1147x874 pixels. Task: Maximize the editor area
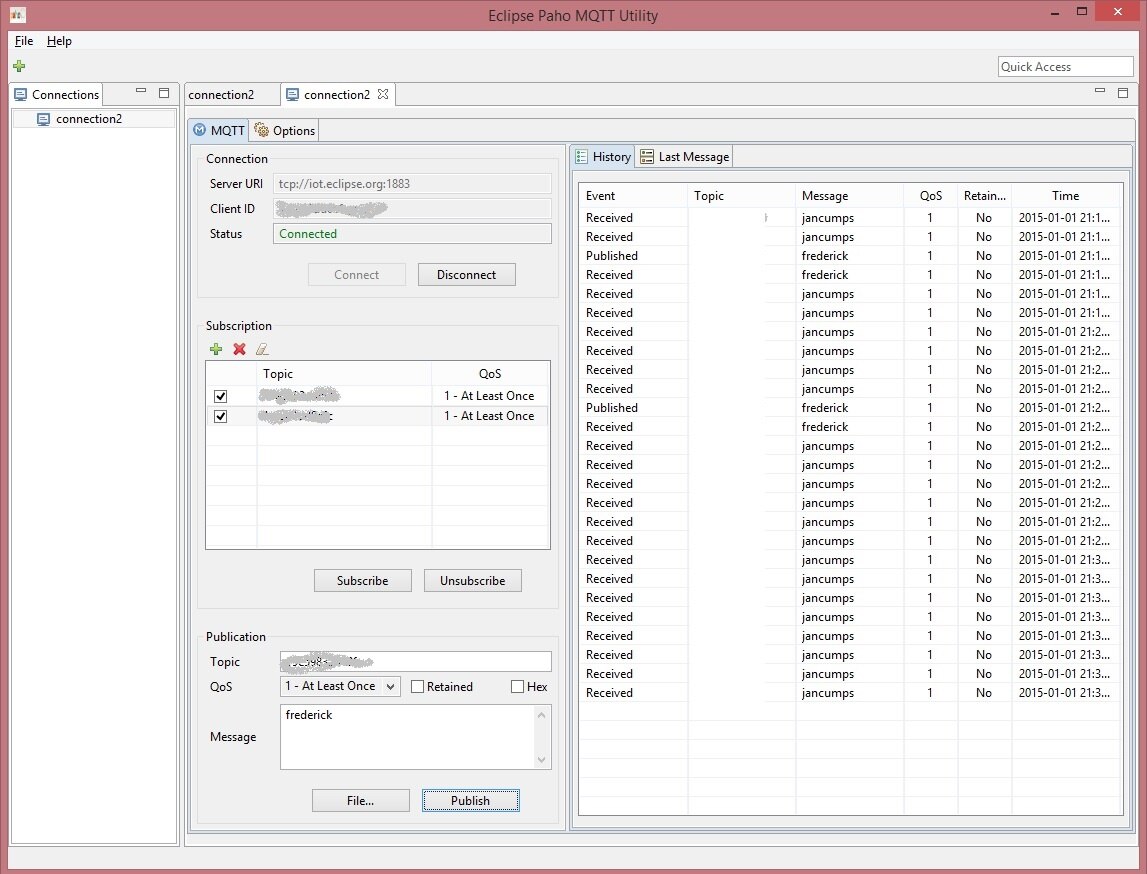(1124, 93)
